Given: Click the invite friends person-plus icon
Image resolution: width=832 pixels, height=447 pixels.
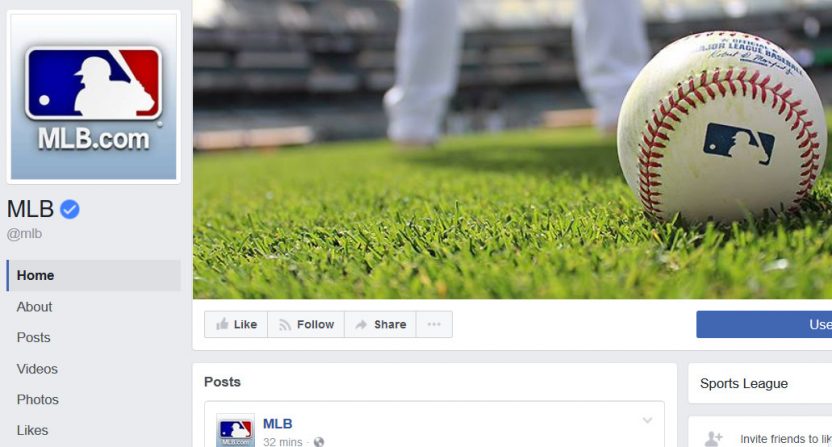Looking at the screenshot, I should (713, 439).
